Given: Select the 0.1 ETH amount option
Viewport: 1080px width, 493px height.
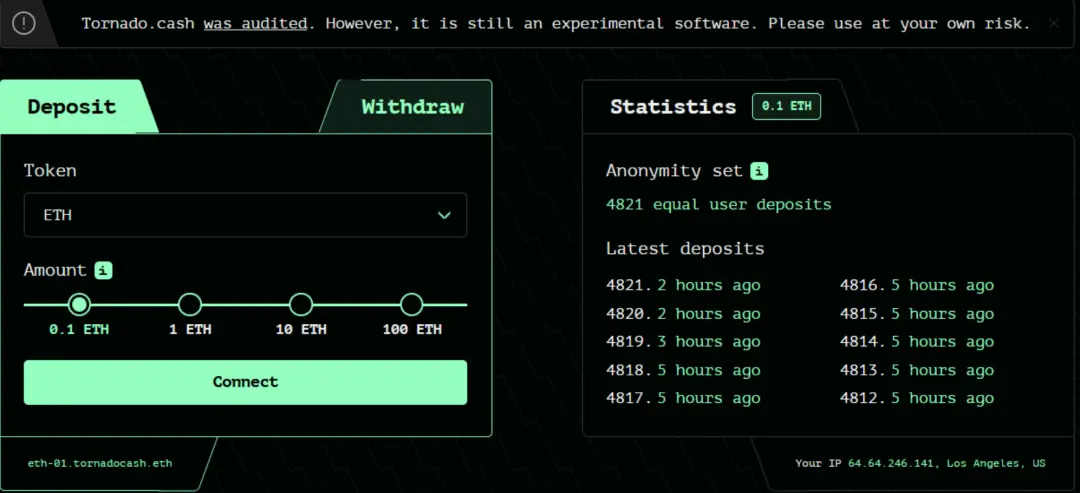Looking at the screenshot, I should click(79, 304).
